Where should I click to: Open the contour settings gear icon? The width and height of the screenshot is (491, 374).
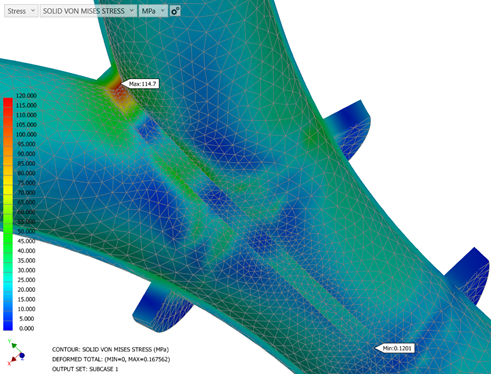coord(175,11)
